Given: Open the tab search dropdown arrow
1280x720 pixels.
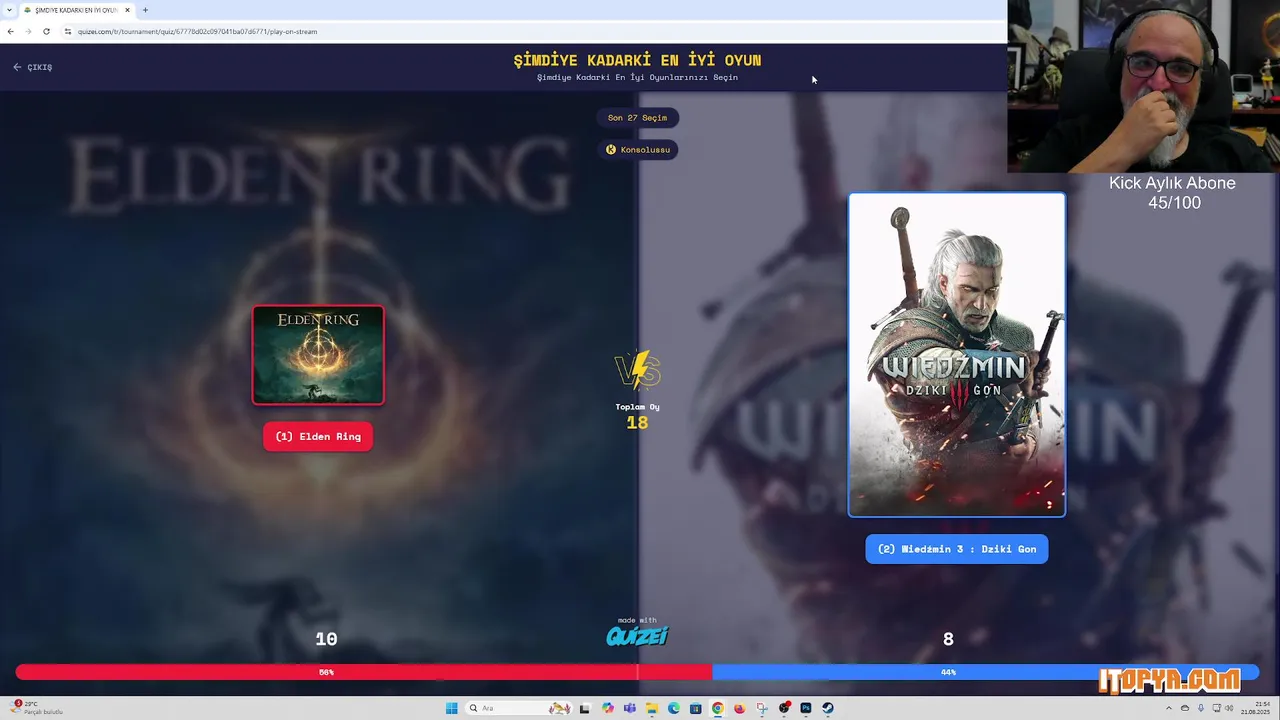Looking at the screenshot, I should pos(9,10).
